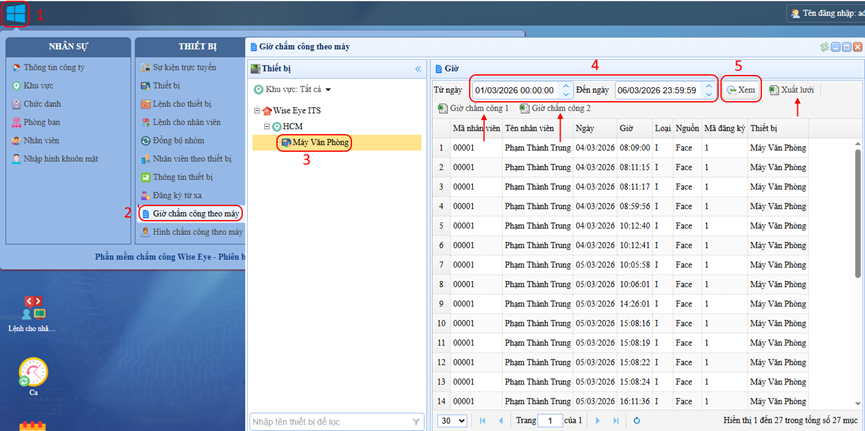Click the filter funnel icon in device search

point(416,421)
